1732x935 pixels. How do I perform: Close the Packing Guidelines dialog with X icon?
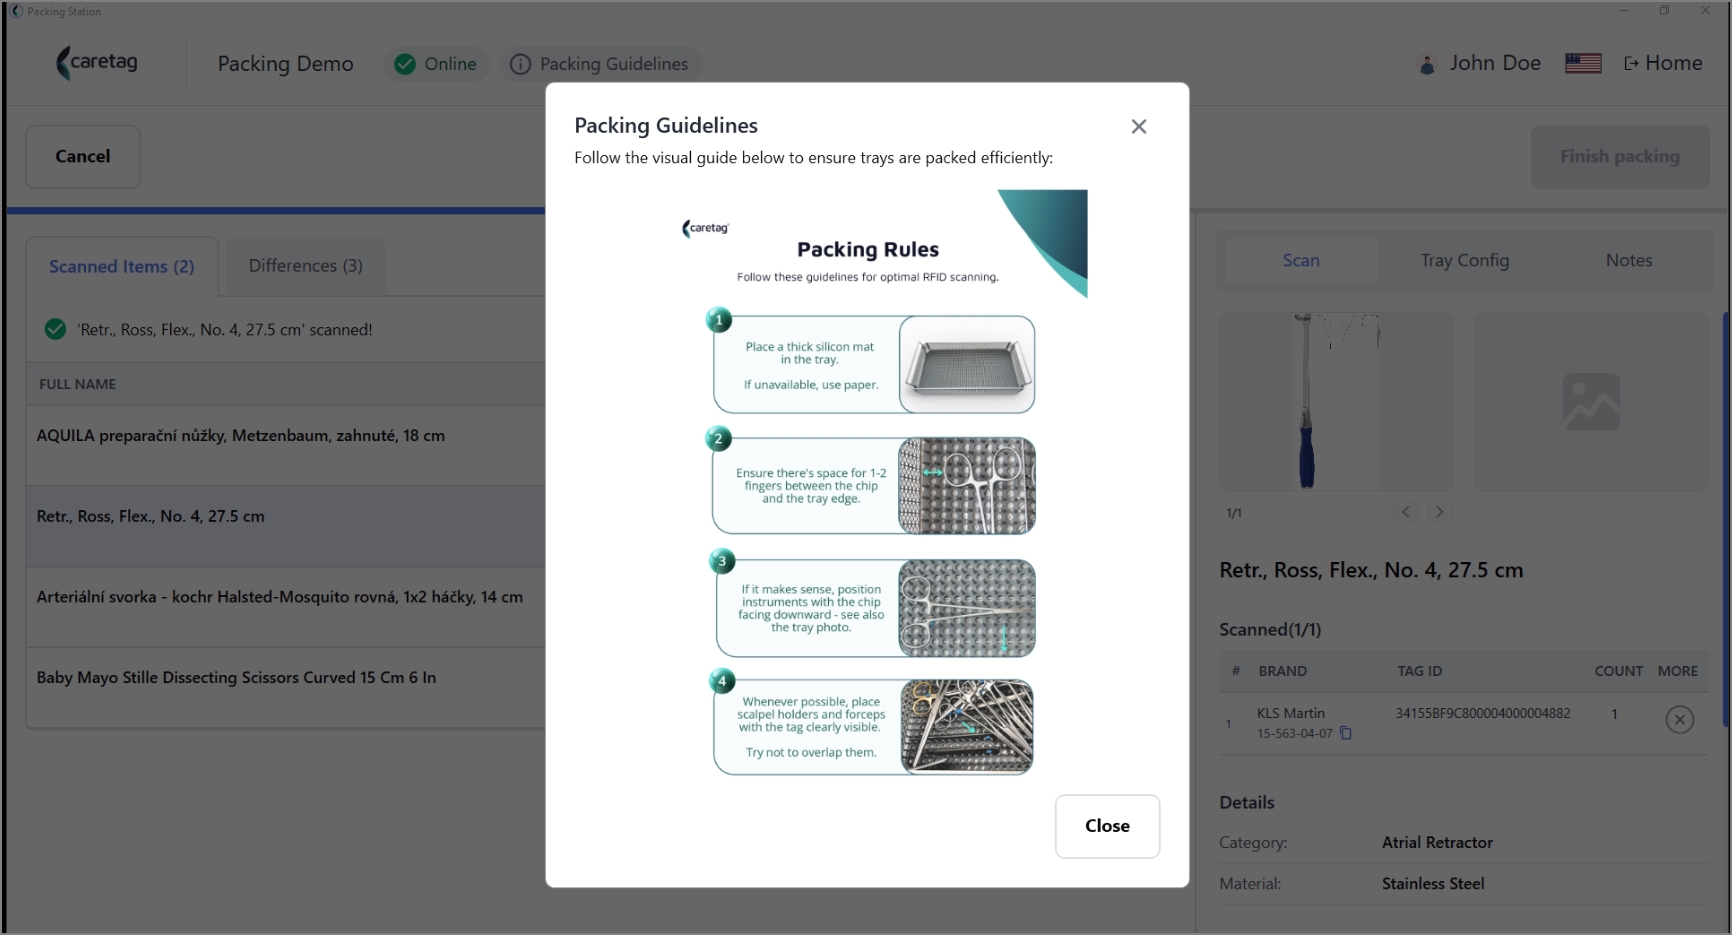1138,127
